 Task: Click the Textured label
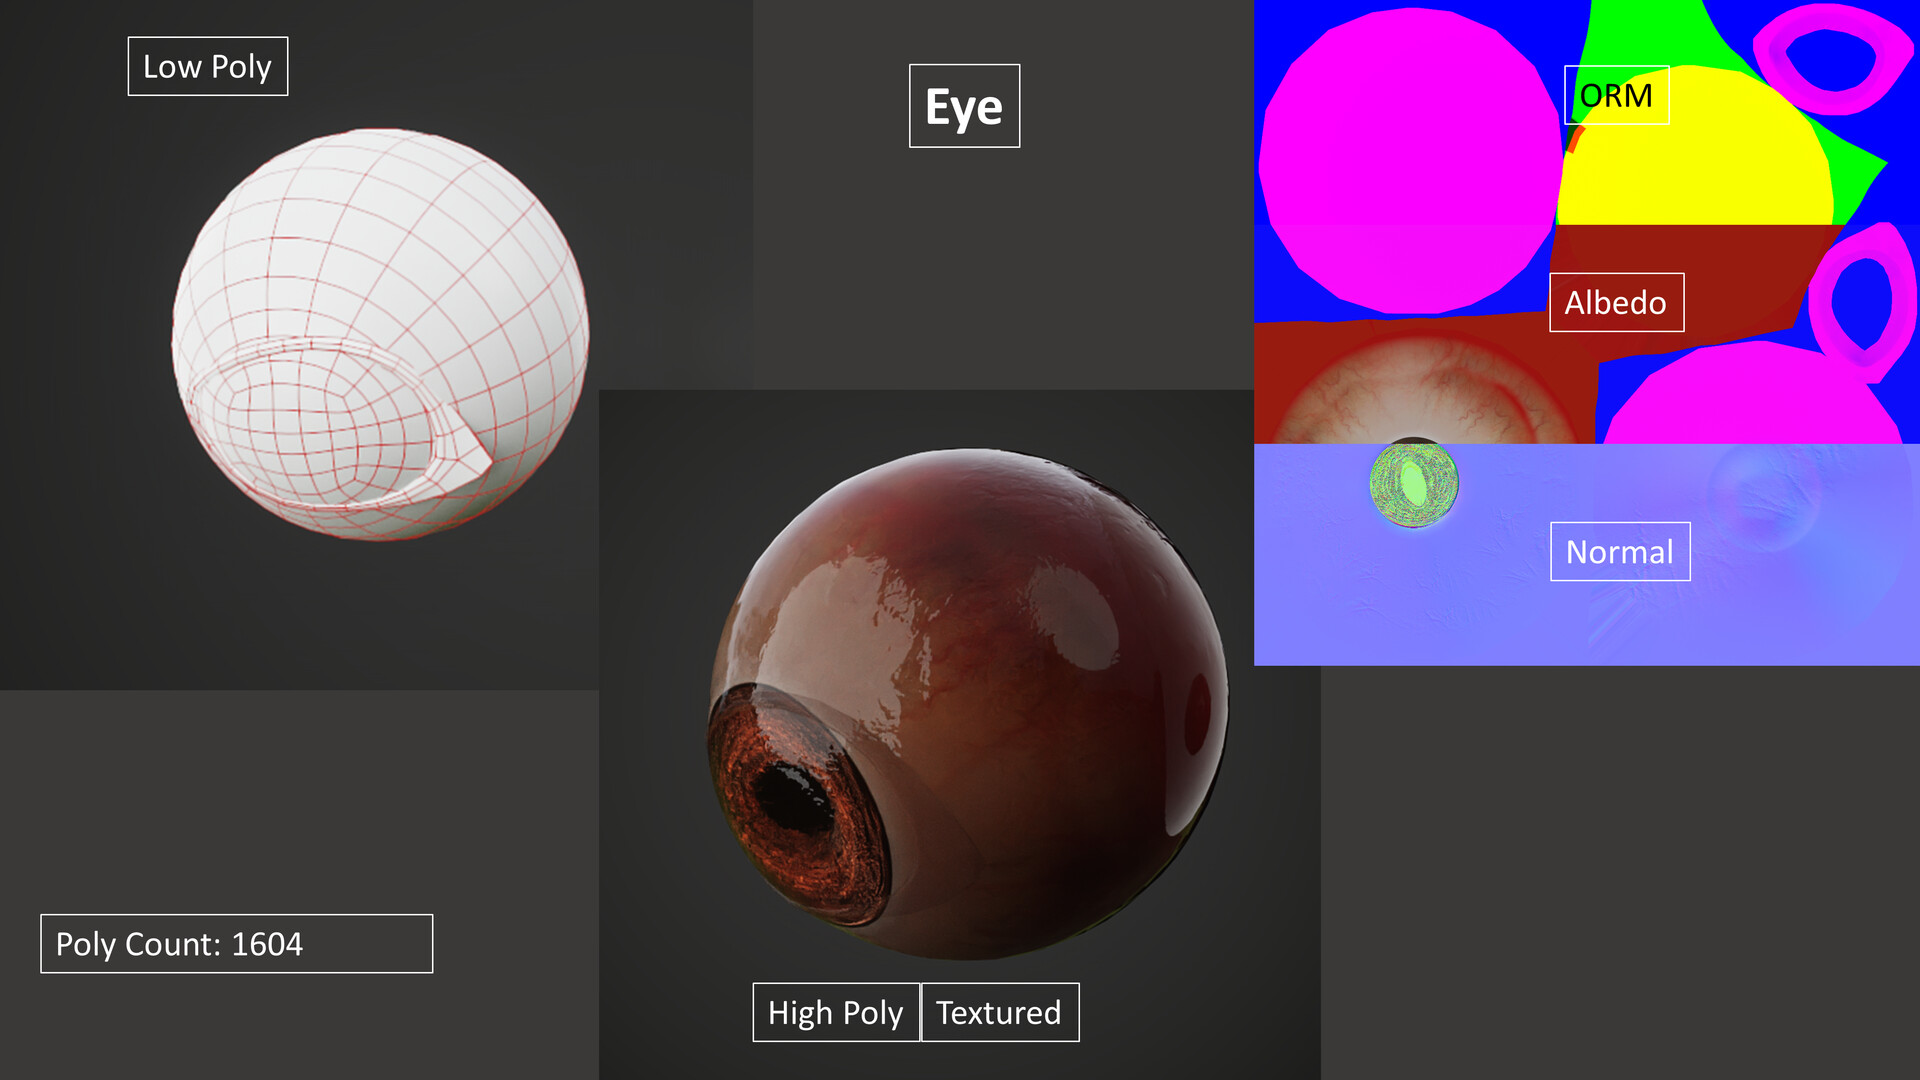click(x=999, y=1012)
